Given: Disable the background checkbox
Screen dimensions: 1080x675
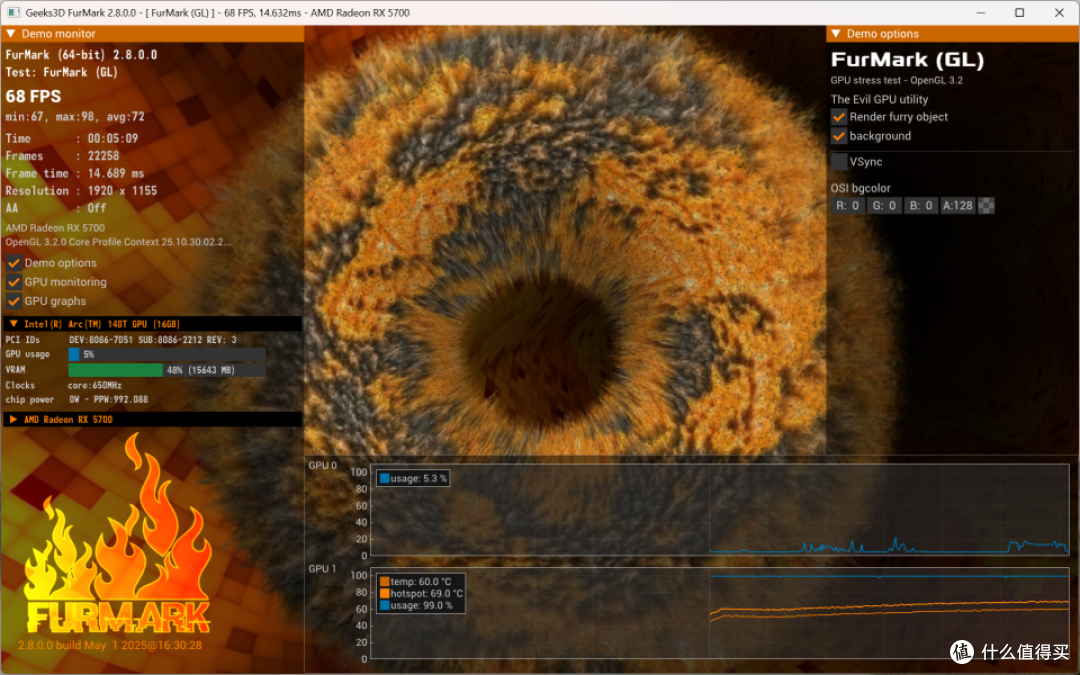Looking at the screenshot, I should (838, 136).
